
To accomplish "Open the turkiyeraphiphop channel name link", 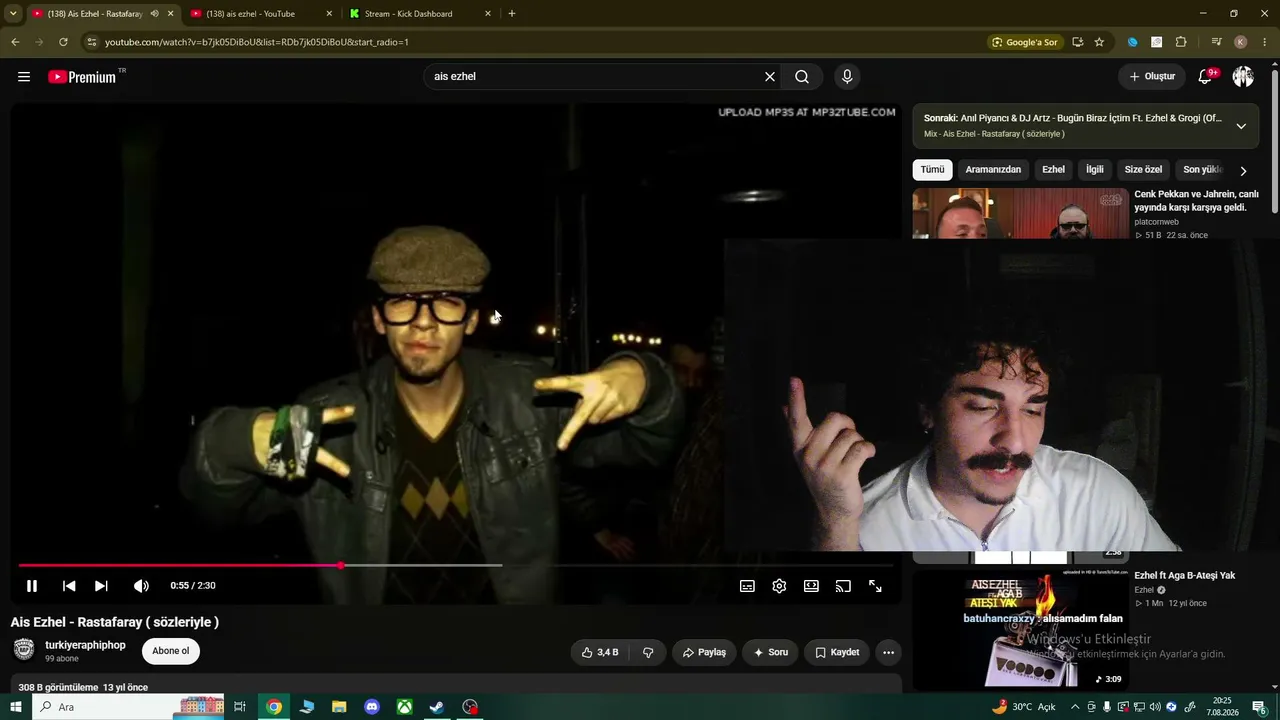I will [x=85, y=645].
